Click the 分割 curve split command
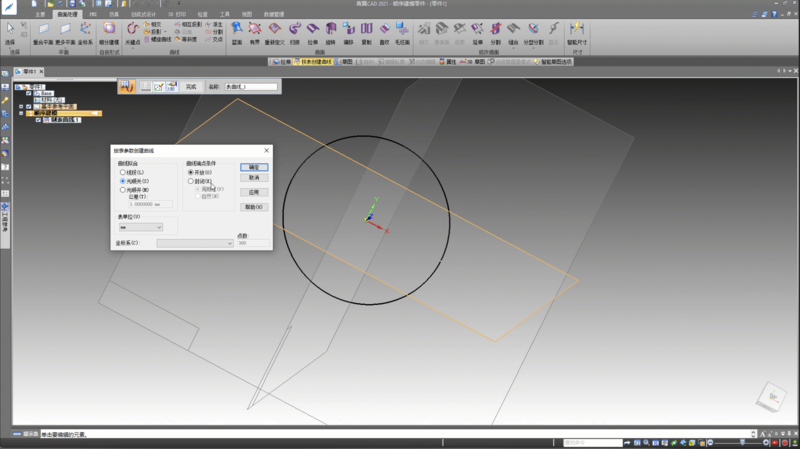800x449 pixels. pyautogui.click(x=214, y=32)
